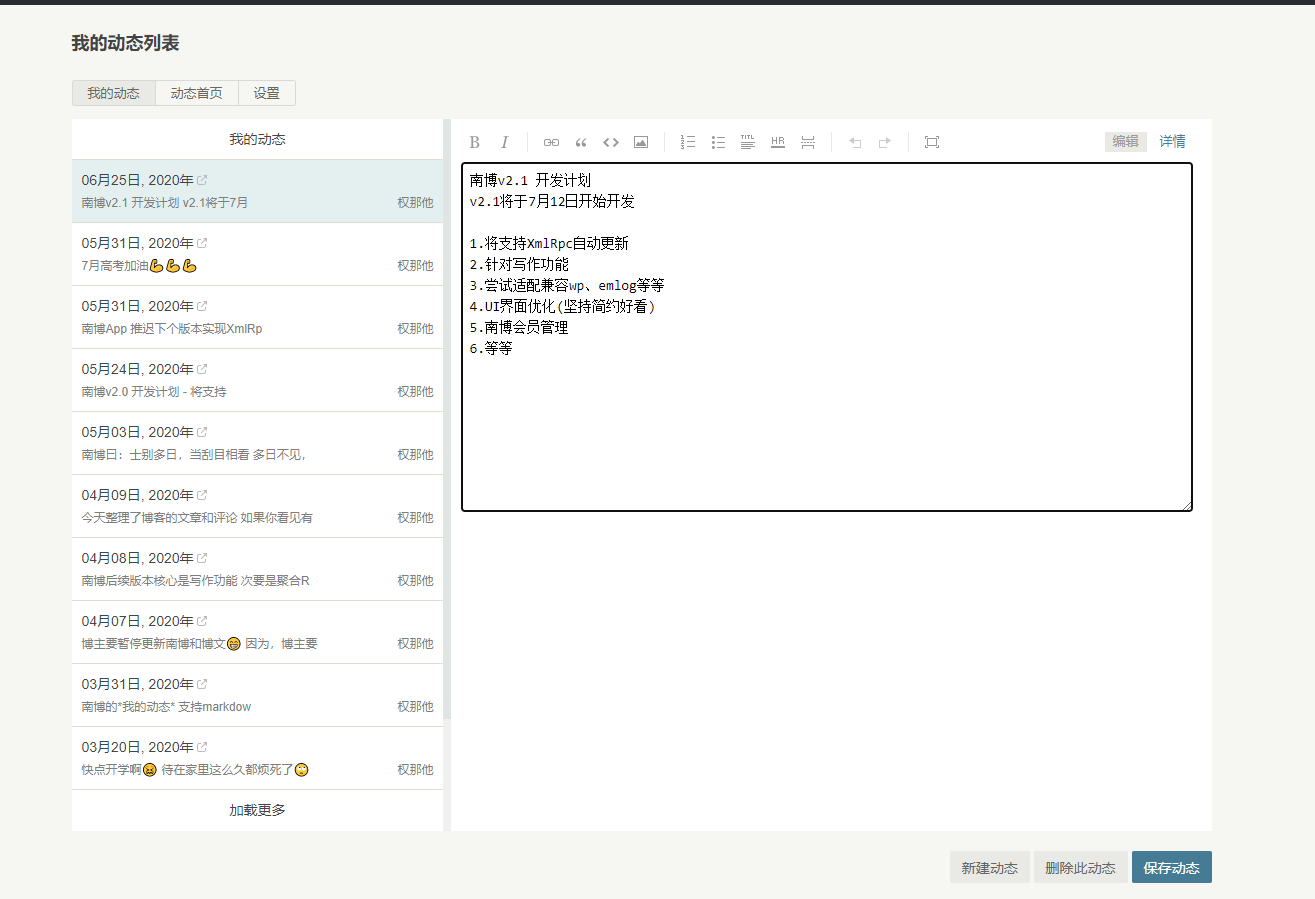Select post 南博的*我的动态* 支持markdow
This screenshot has height=899, width=1315.
[x=257, y=695]
